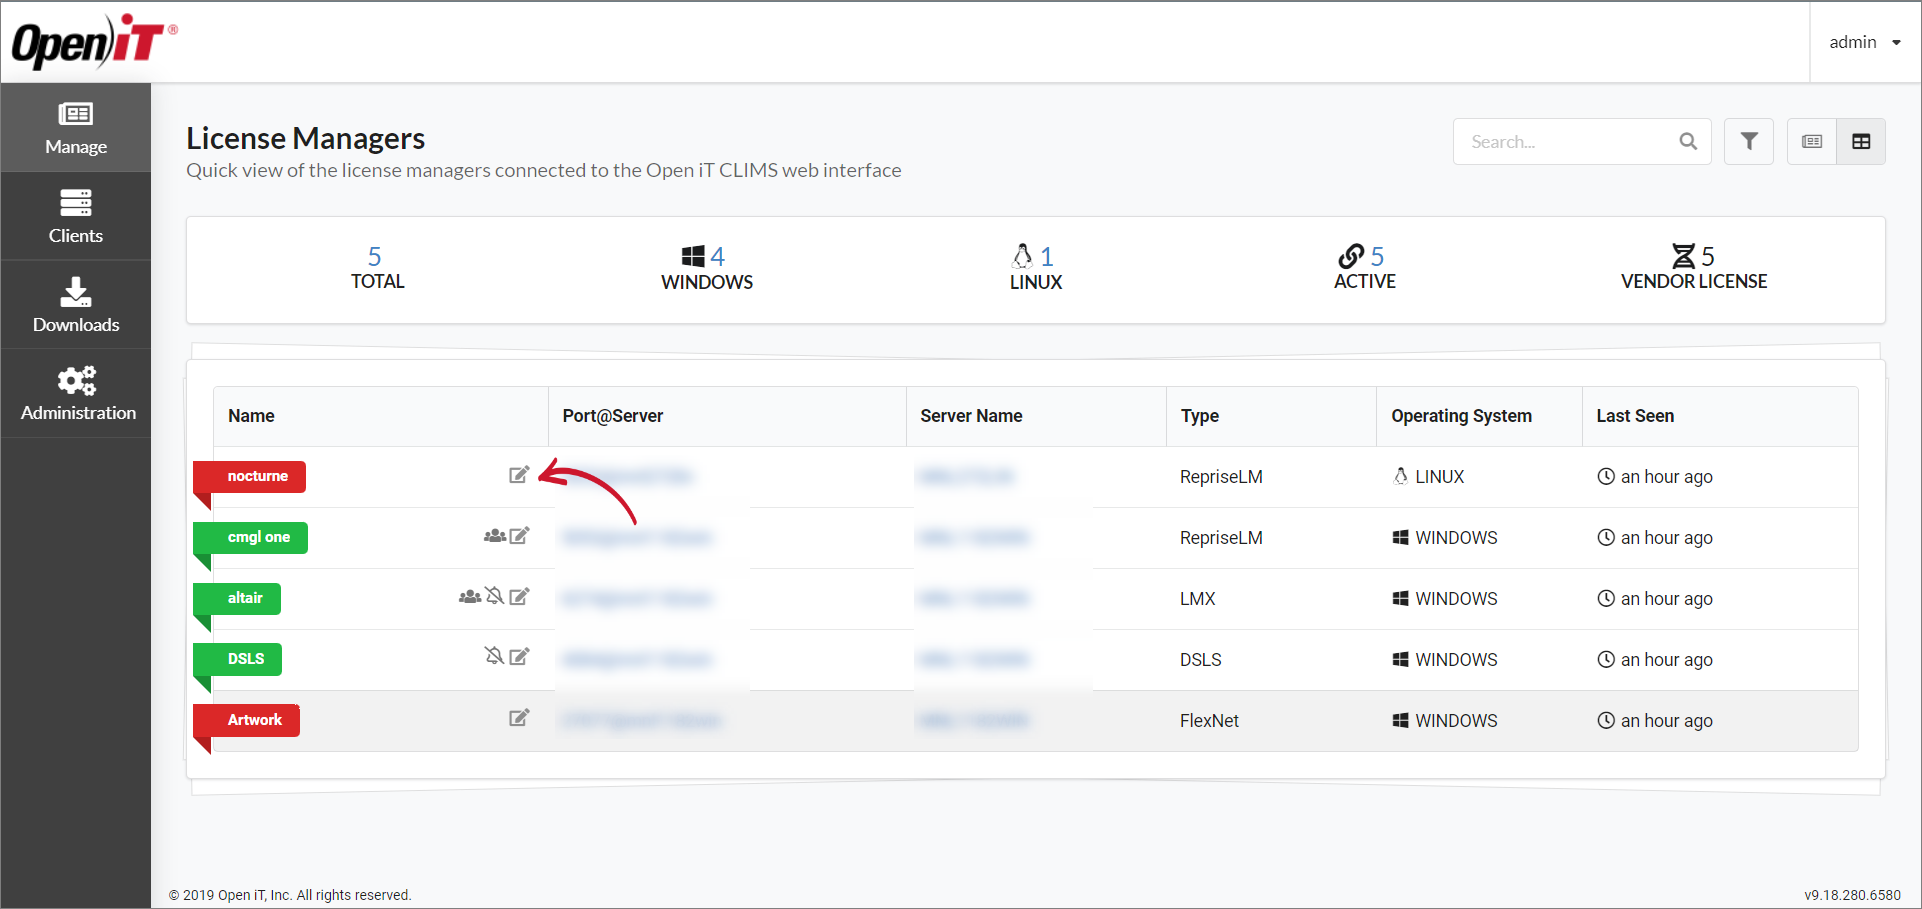Click the Windows logo in the summary bar
1922x909 pixels.
pos(692,255)
